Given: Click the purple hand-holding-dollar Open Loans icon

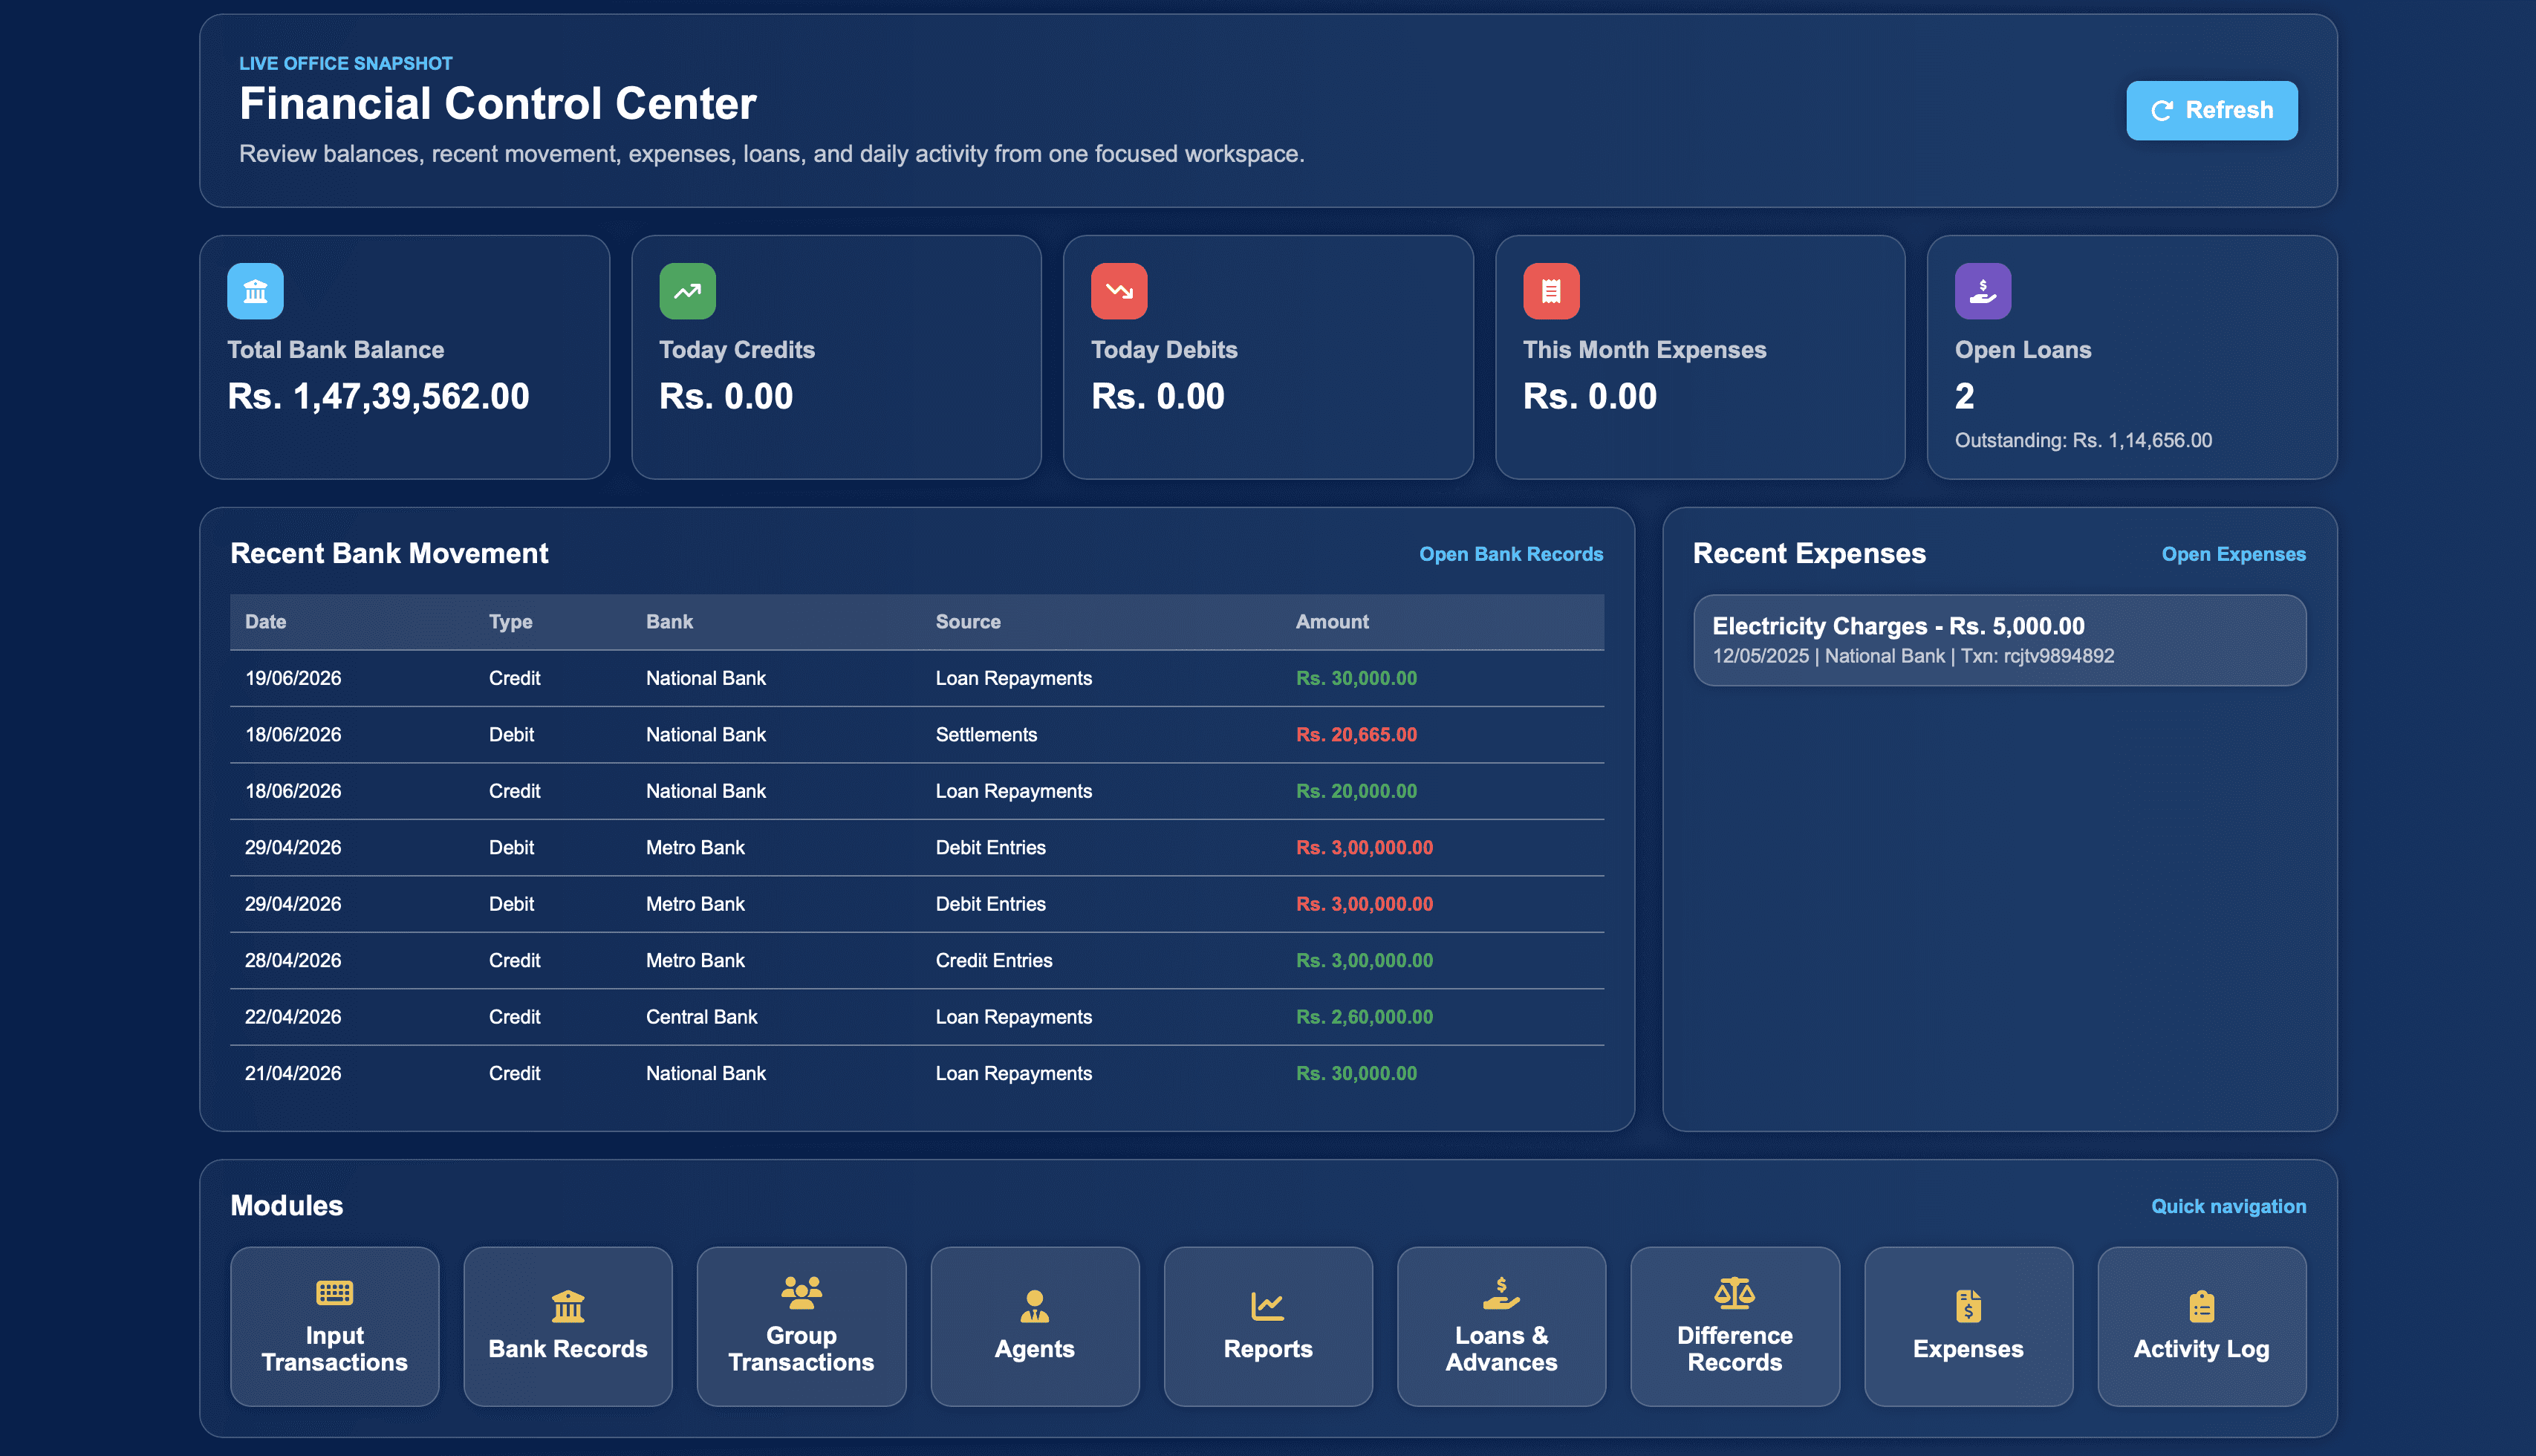Looking at the screenshot, I should click(1983, 291).
